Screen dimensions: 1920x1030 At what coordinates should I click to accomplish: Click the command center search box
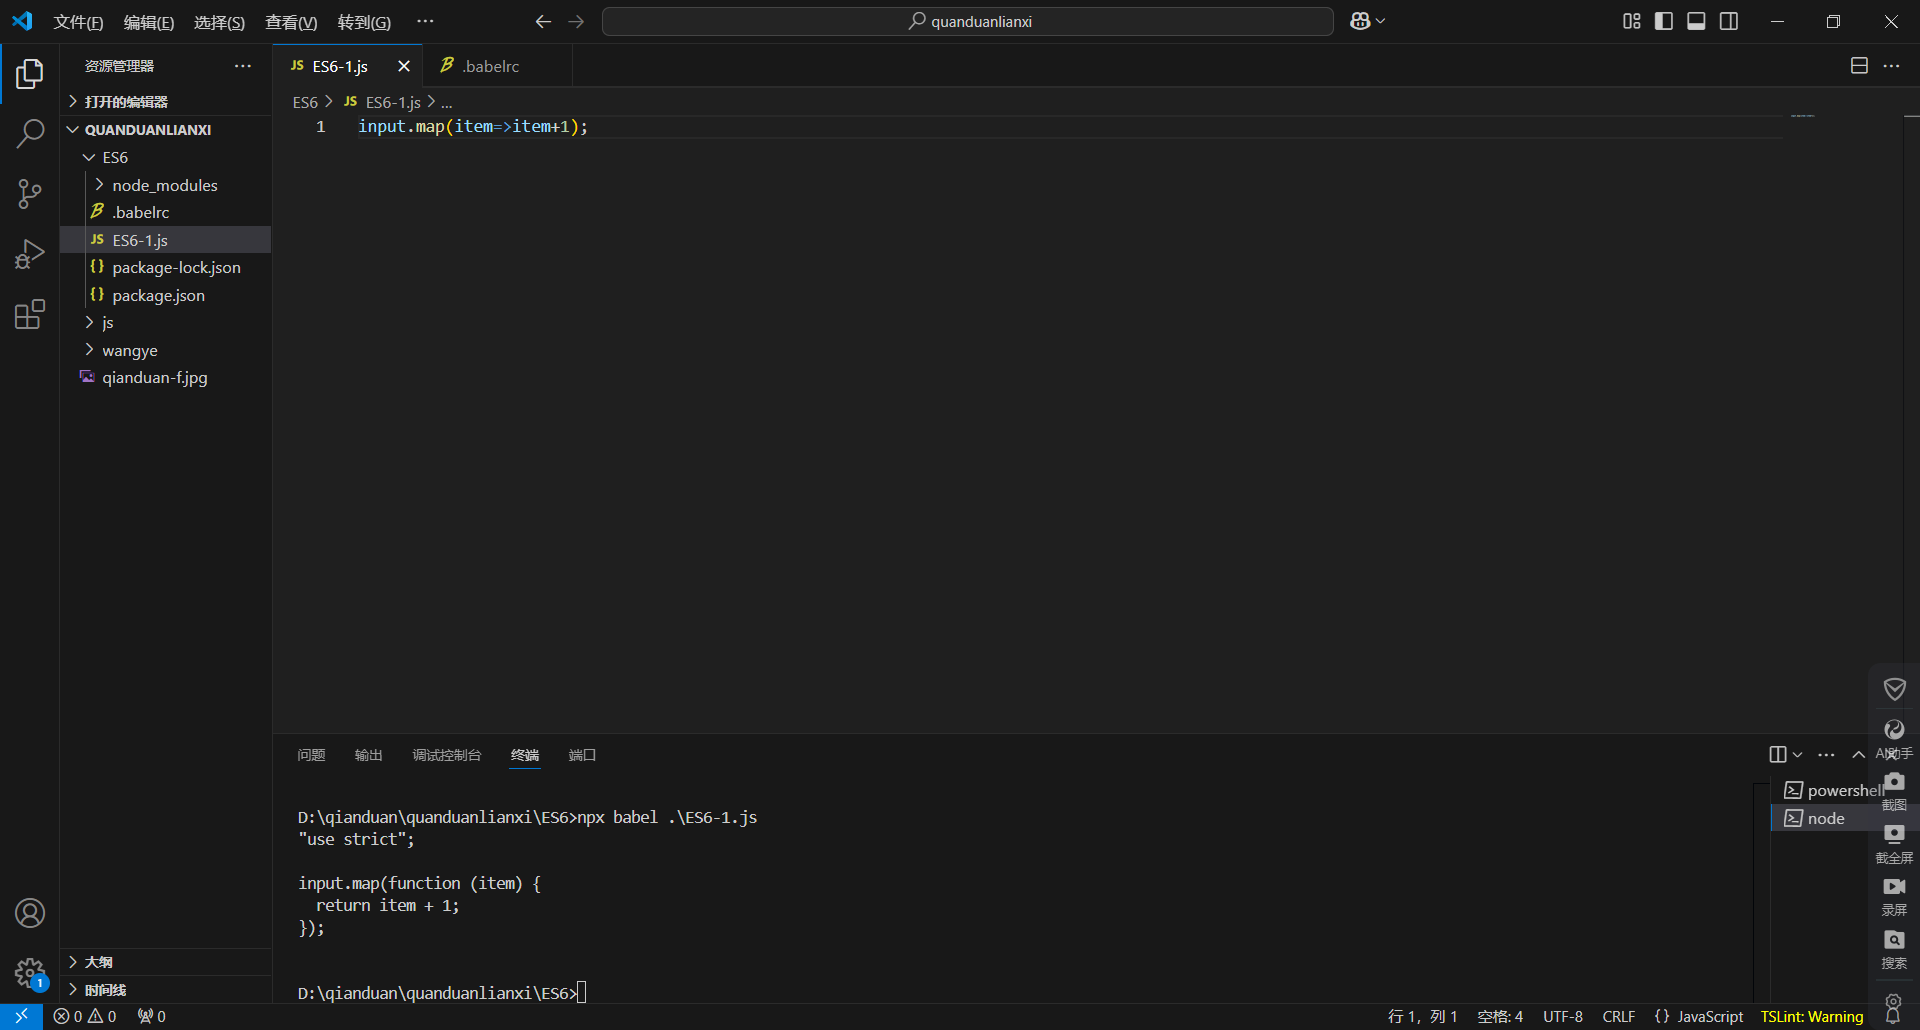[968, 21]
